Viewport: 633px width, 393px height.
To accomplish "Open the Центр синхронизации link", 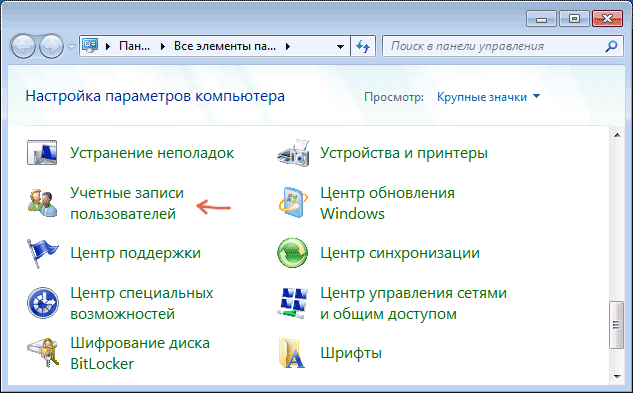I will click(x=400, y=253).
